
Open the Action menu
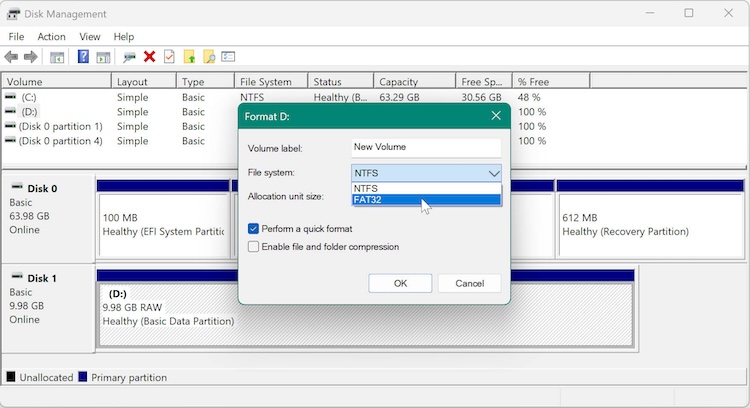(x=51, y=37)
